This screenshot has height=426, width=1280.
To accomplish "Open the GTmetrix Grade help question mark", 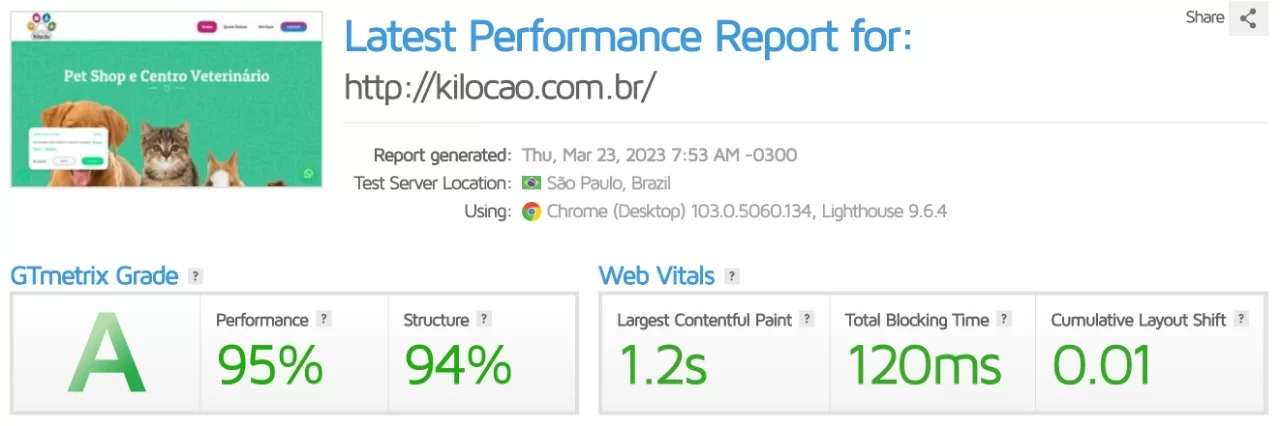I will [x=196, y=276].
